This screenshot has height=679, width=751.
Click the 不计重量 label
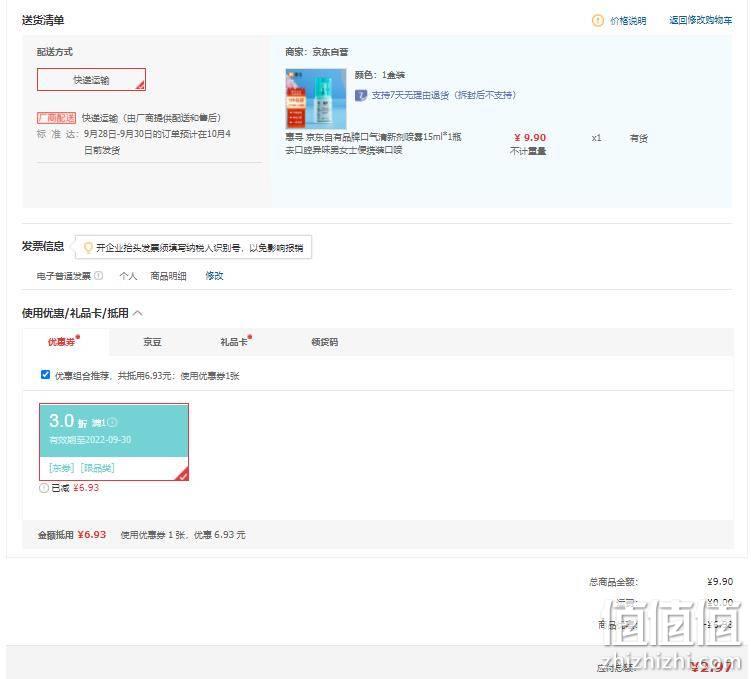[x=528, y=151]
